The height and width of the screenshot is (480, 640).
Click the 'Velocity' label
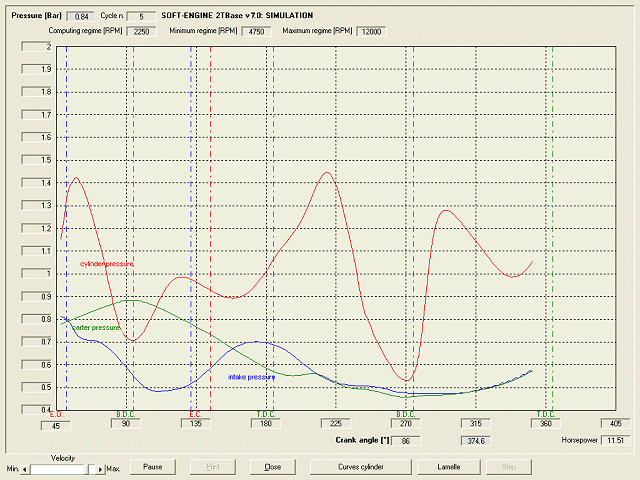tap(63, 458)
